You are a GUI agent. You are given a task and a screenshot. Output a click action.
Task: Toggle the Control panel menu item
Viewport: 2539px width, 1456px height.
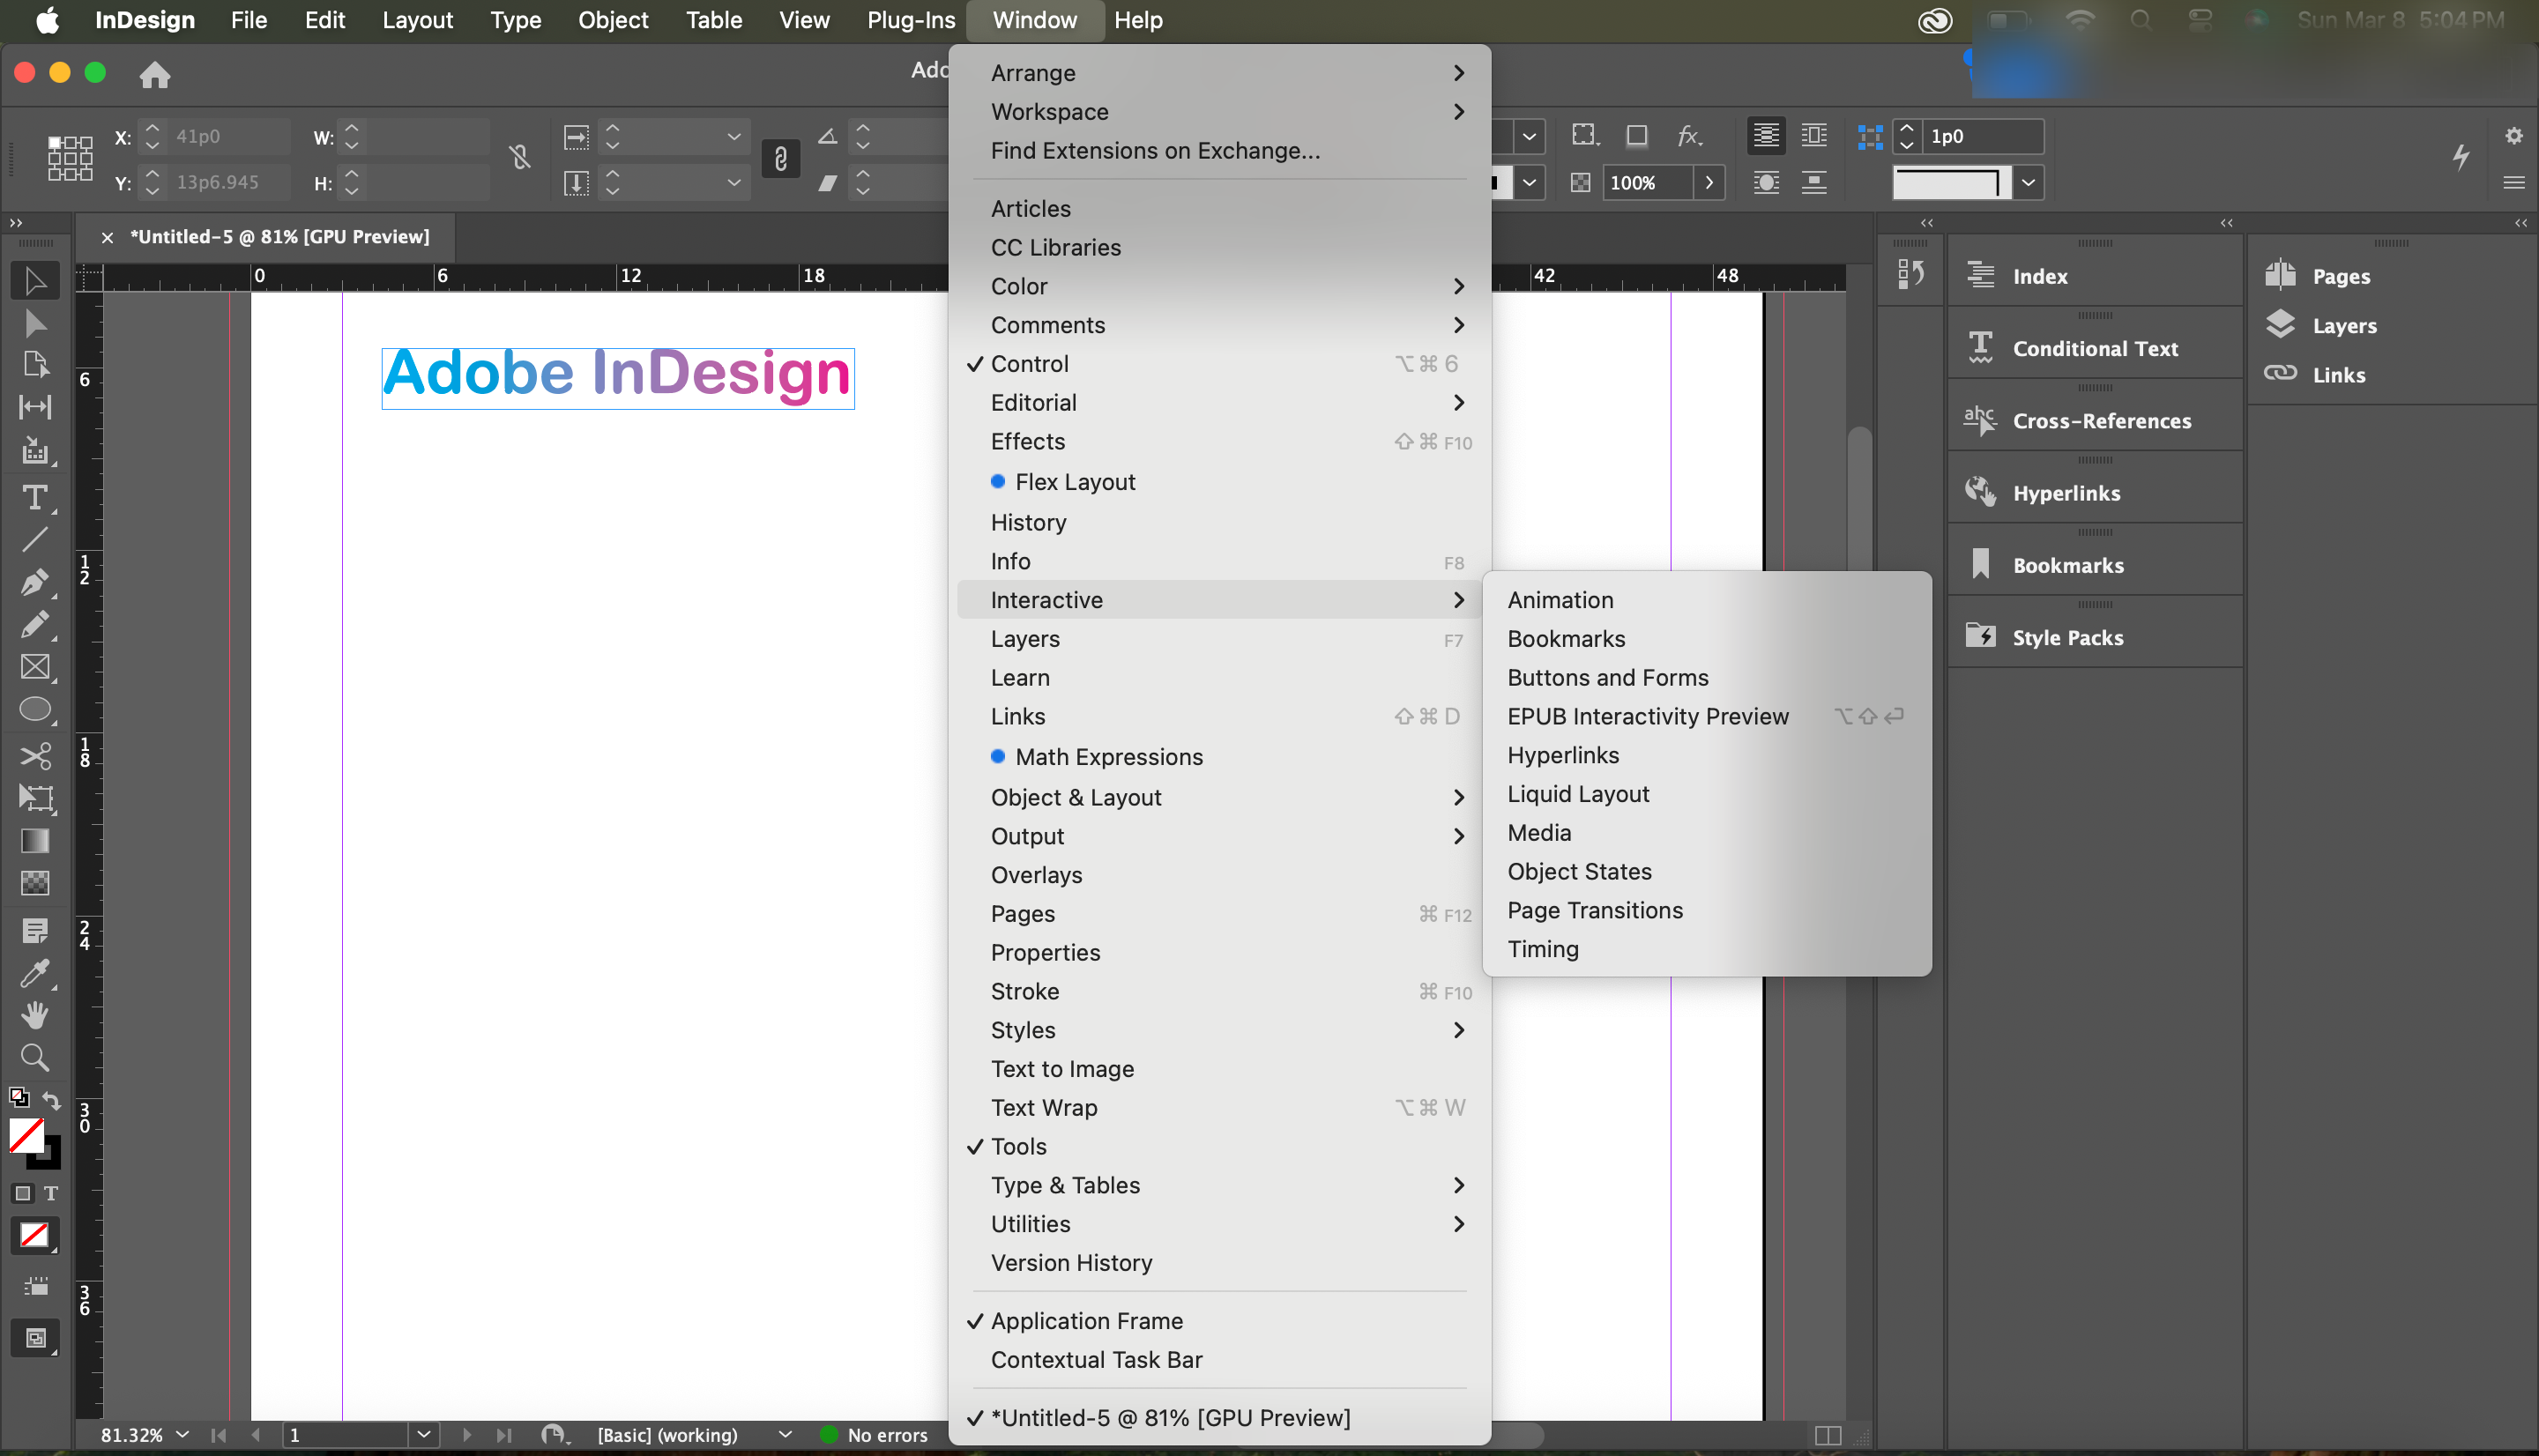click(x=1029, y=364)
